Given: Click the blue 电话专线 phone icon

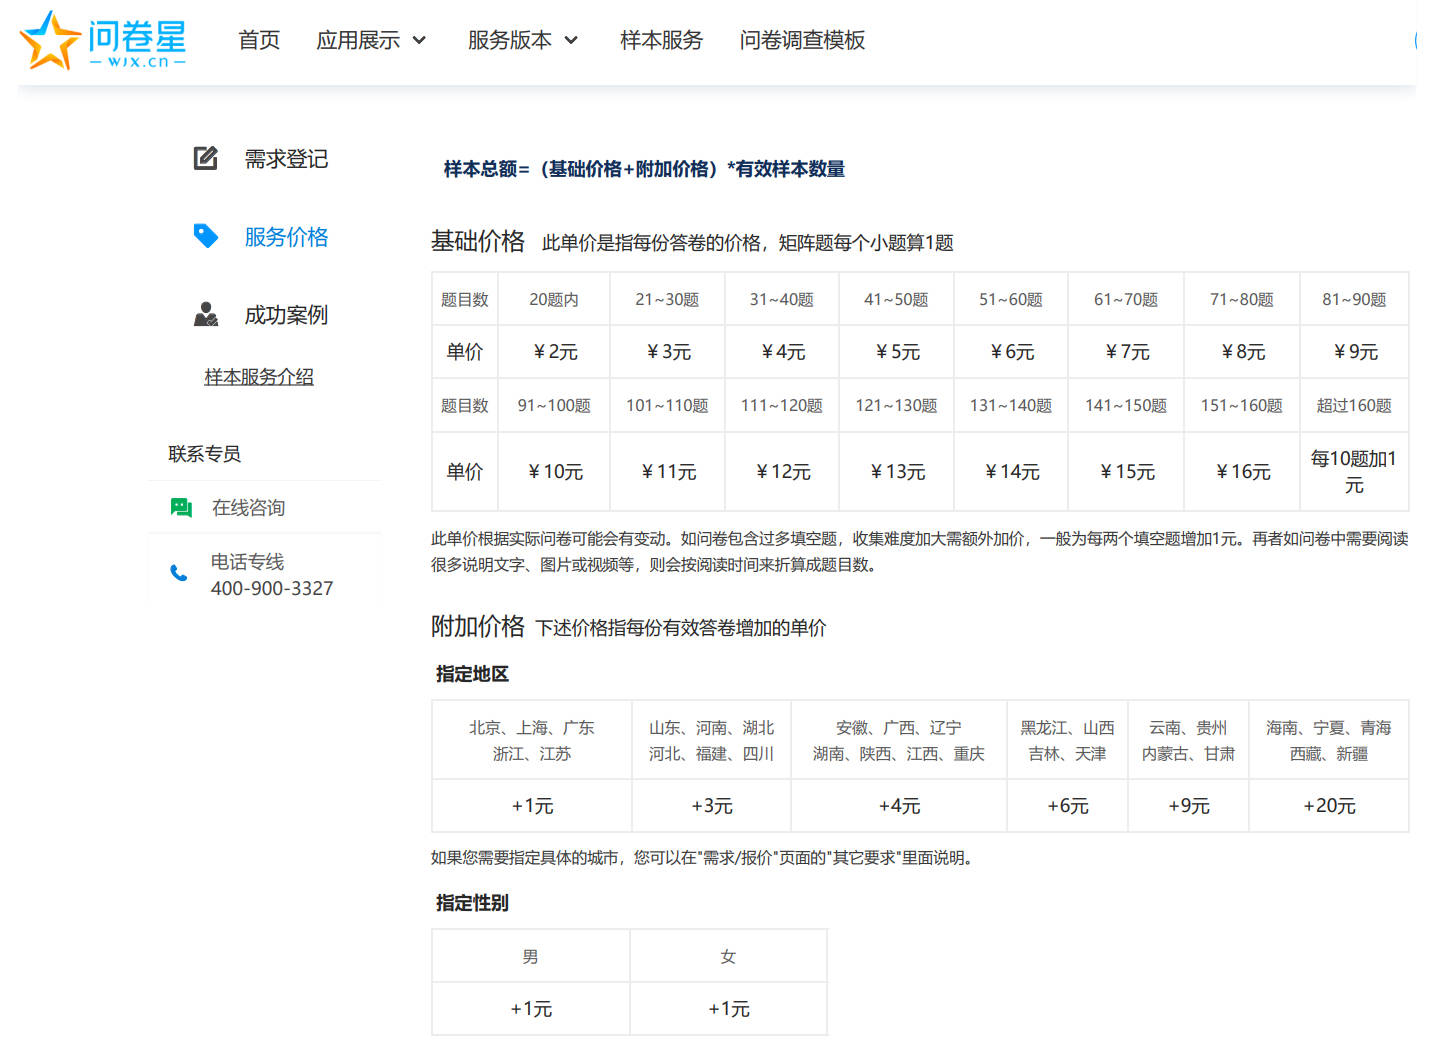Looking at the screenshot, I should [179, 573].
